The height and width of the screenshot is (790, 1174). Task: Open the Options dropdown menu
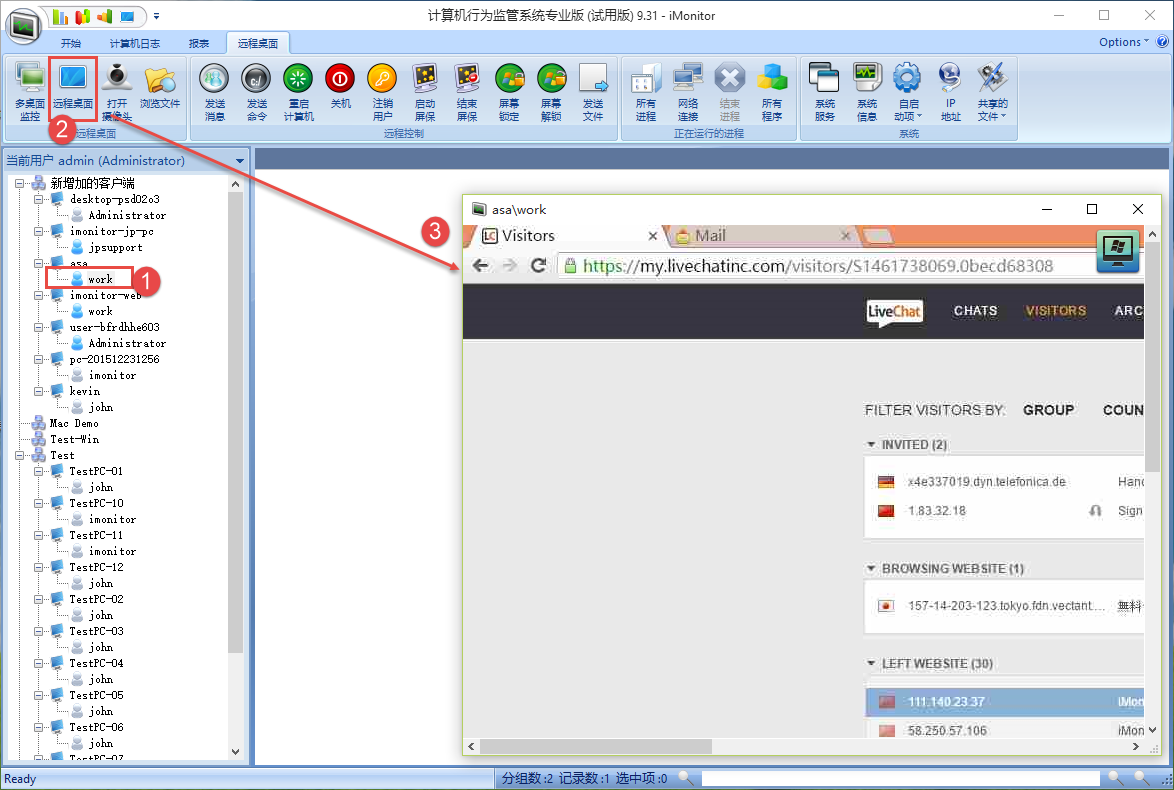pos(1123,42)
